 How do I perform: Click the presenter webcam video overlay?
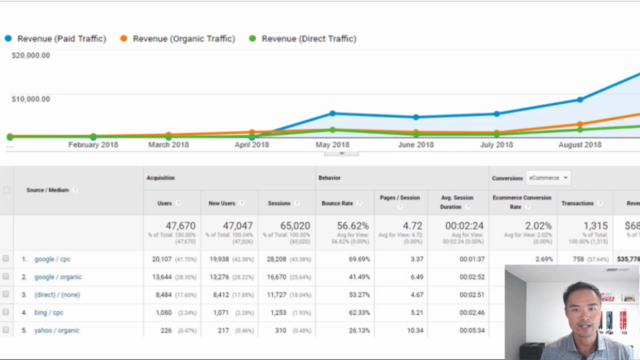572,312
